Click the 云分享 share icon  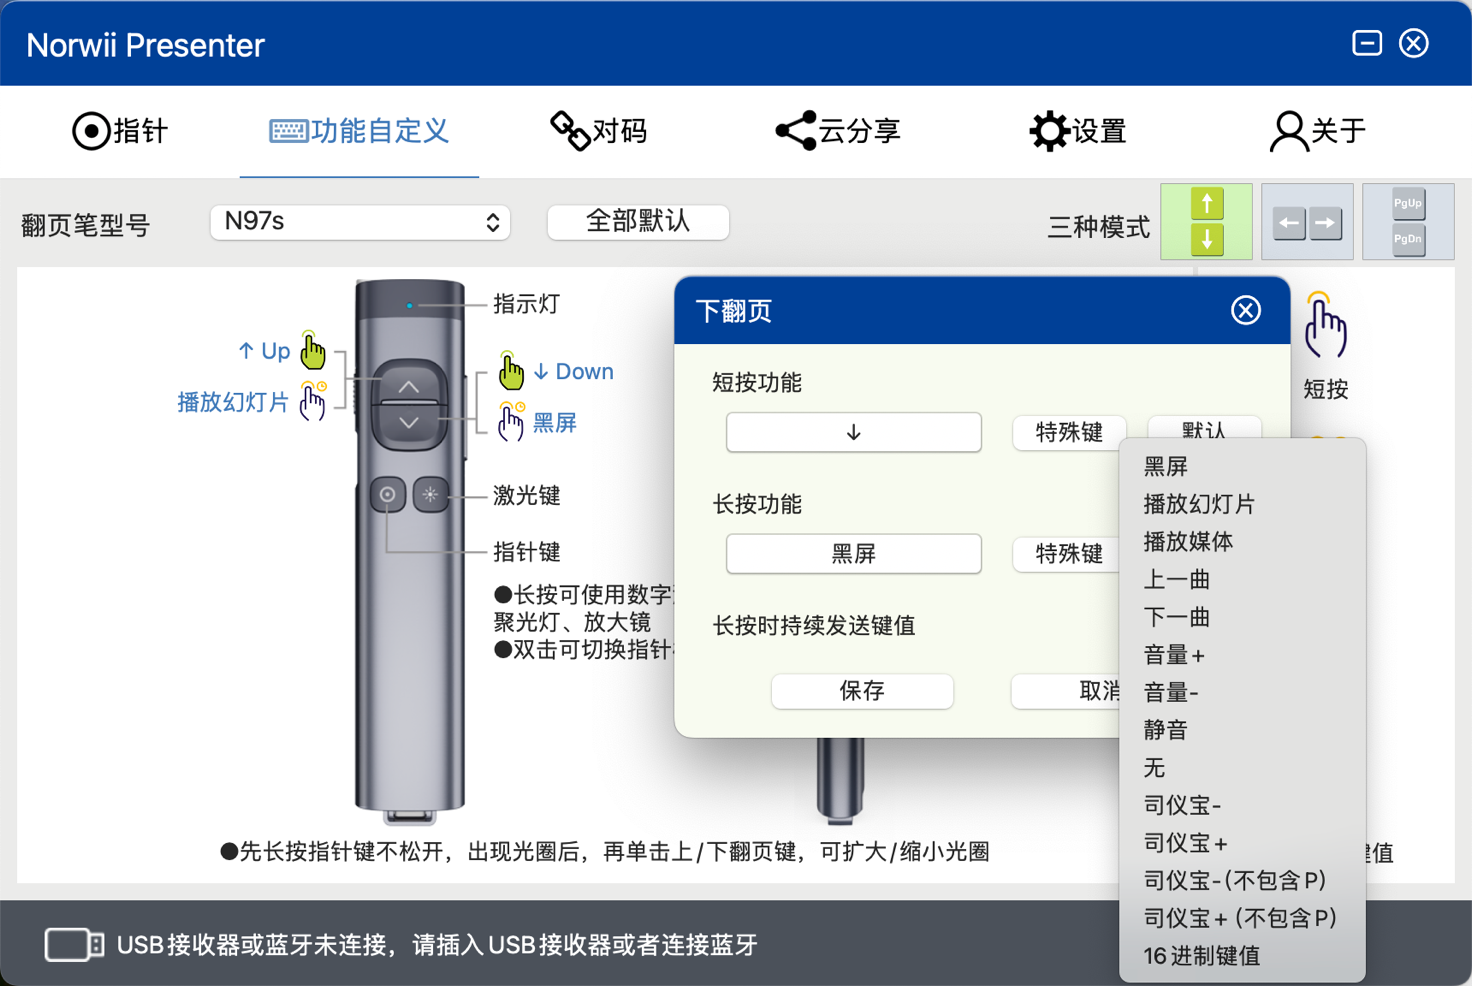click(796, 131)
